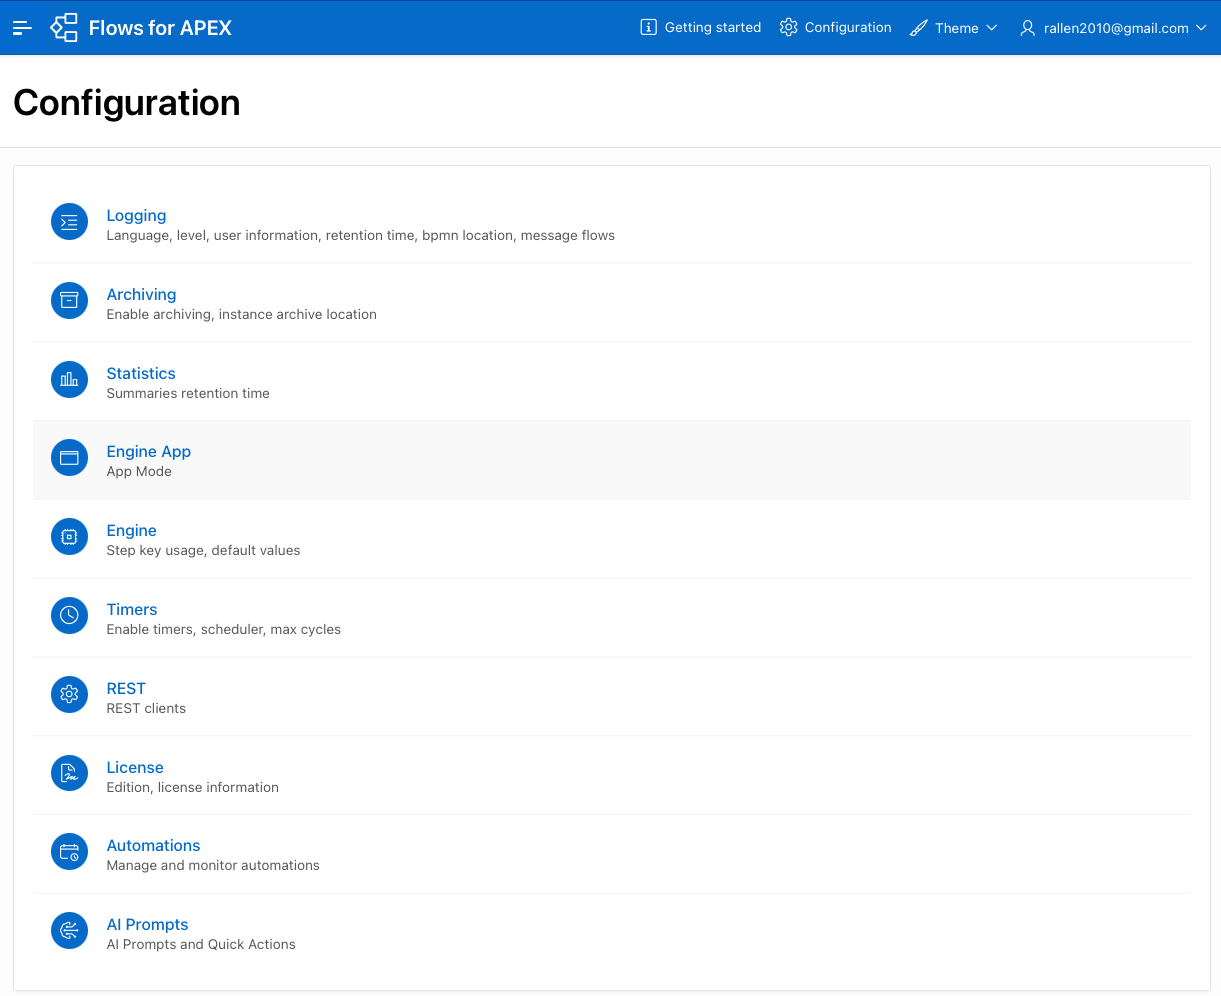Click the Logging list icon
The image size is (1221, 996).
coord(69,222)
